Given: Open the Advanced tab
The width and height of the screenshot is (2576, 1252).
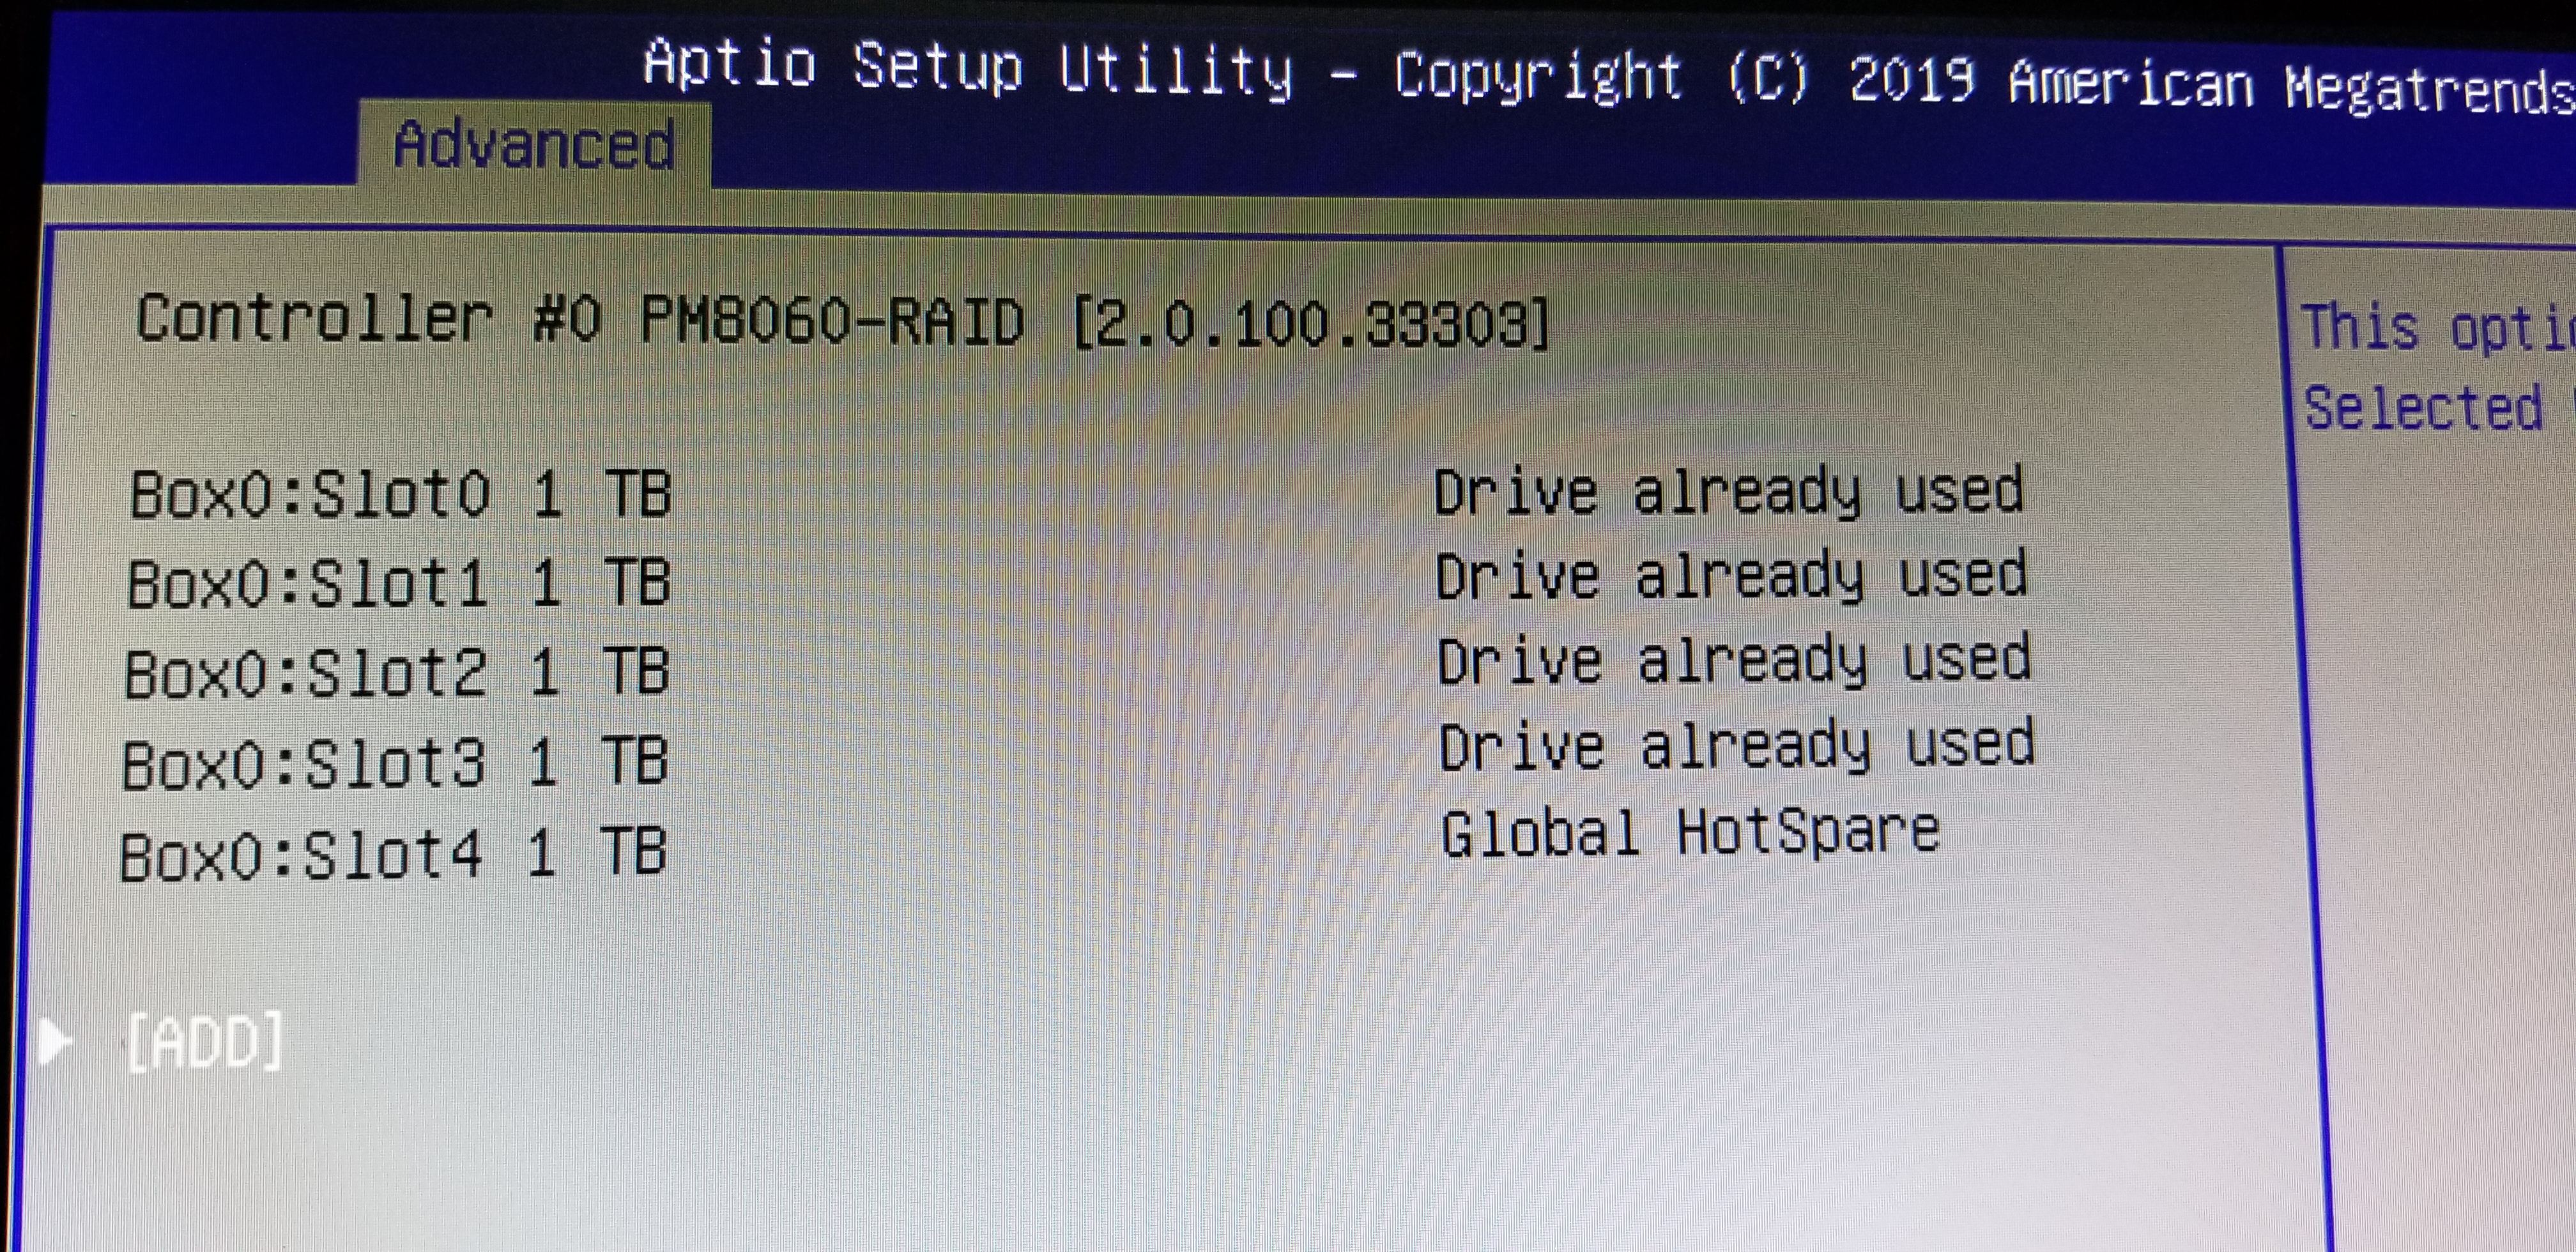Looking at the screenshot, I should click(x=534, y=145).
